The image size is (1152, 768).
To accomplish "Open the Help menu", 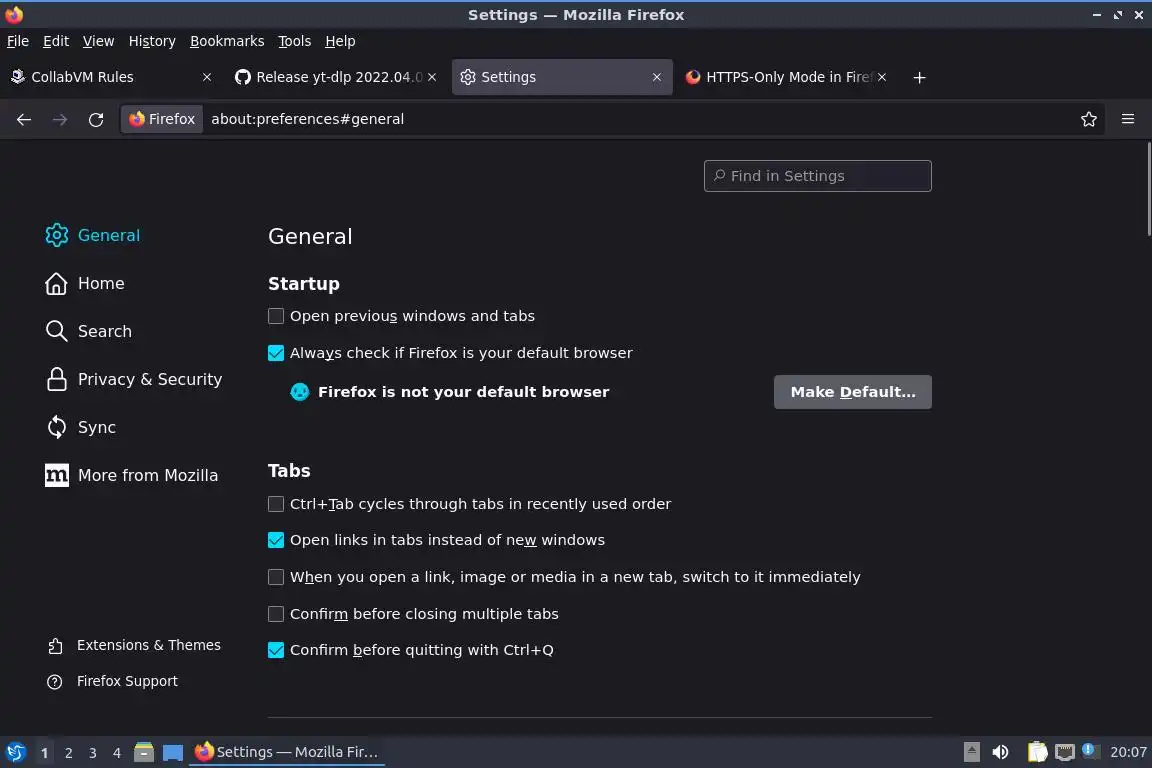I will 340,41.
